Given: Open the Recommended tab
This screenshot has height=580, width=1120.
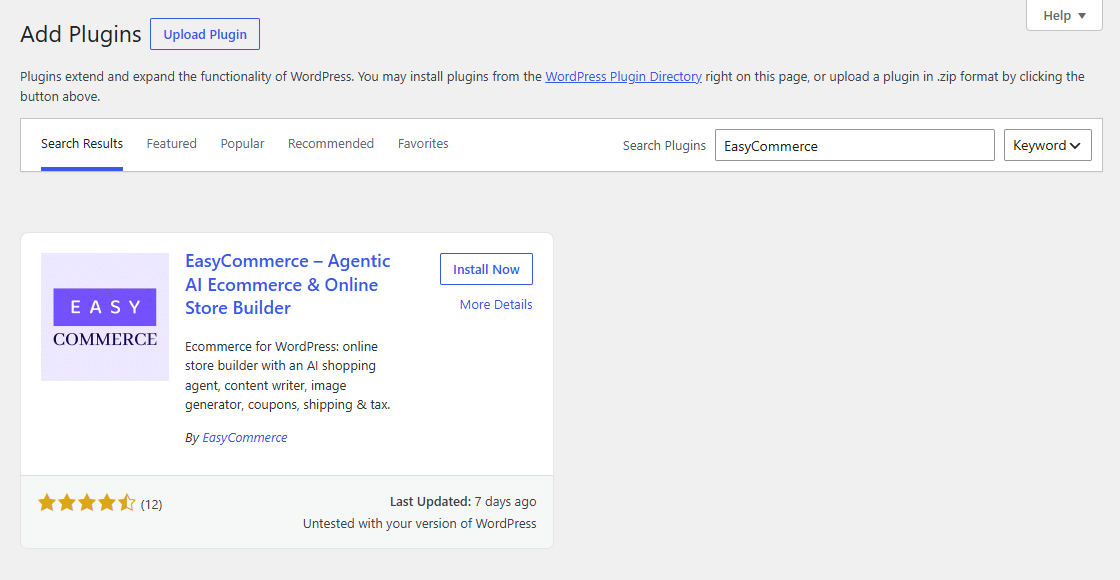Looking at the screenshot, I should pos(331,144).
